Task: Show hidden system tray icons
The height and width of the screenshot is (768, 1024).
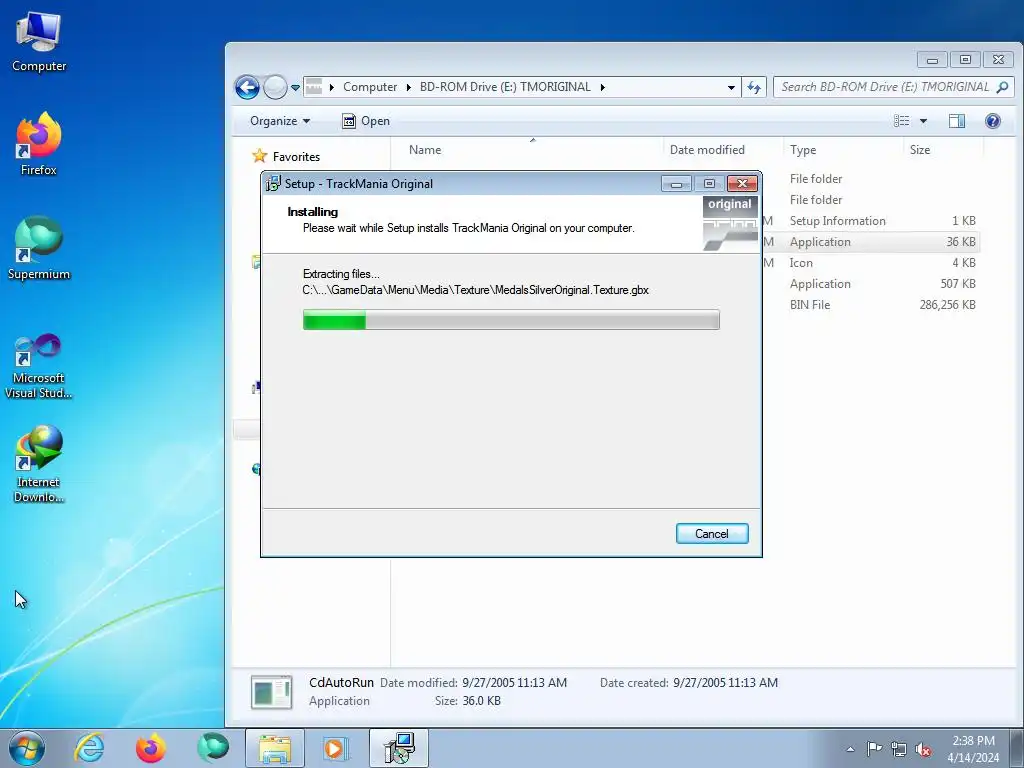Action: 850,749
